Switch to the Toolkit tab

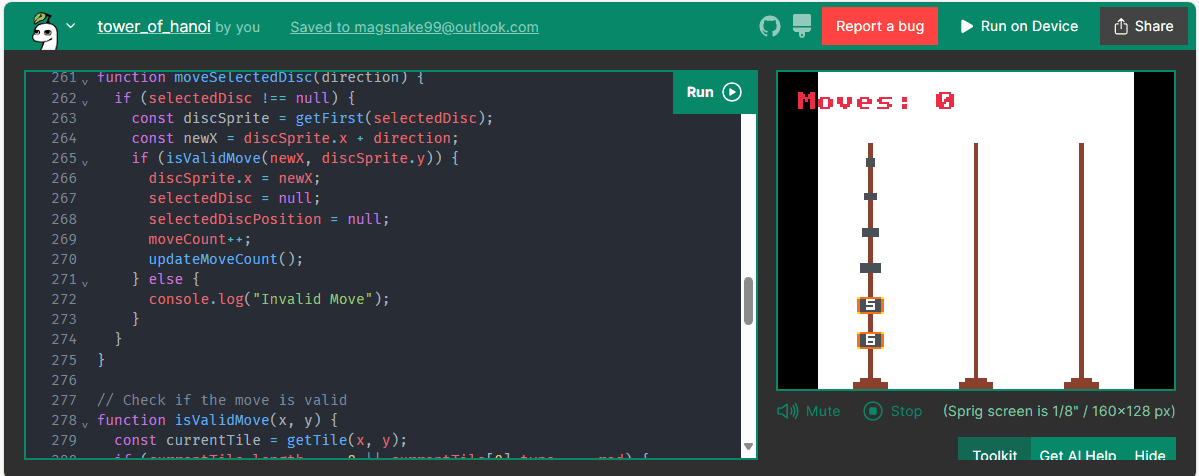[x=994, y=456]
